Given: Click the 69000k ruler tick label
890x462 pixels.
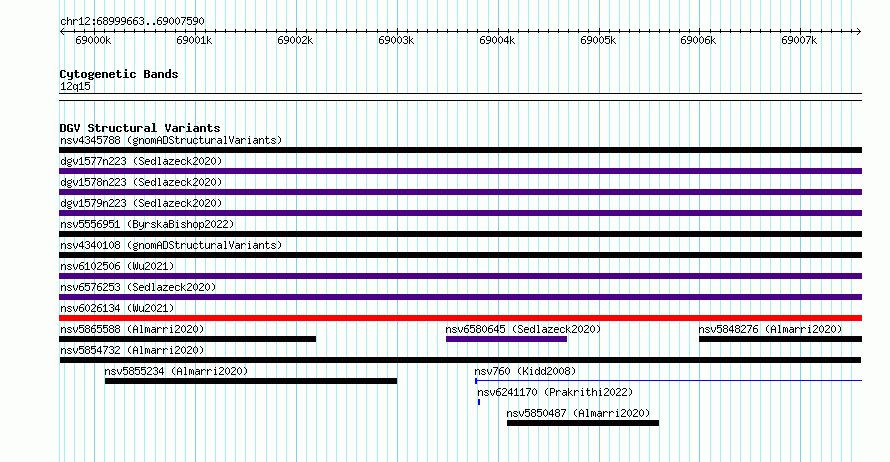Looking at the screenshot, I should pyautogui.click(x=93, y=40).
